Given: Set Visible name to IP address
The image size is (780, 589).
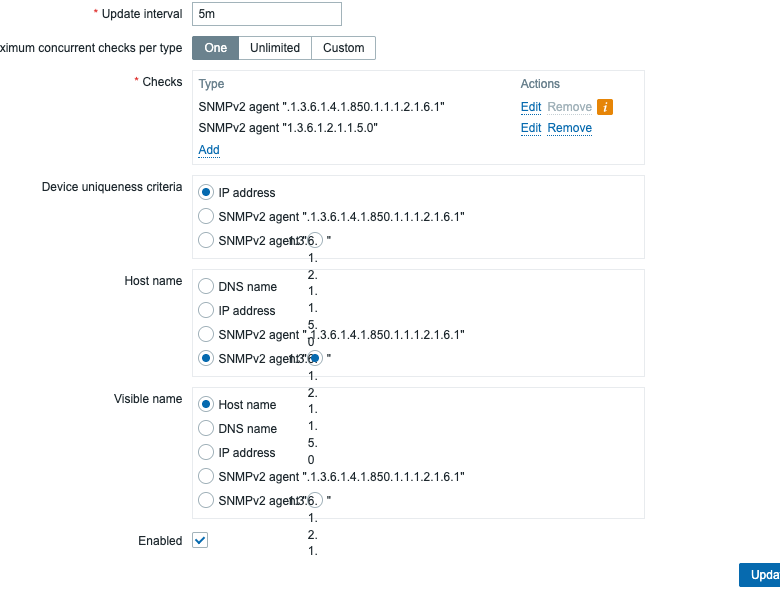Looking at the screenshot, I should (206, 452).
